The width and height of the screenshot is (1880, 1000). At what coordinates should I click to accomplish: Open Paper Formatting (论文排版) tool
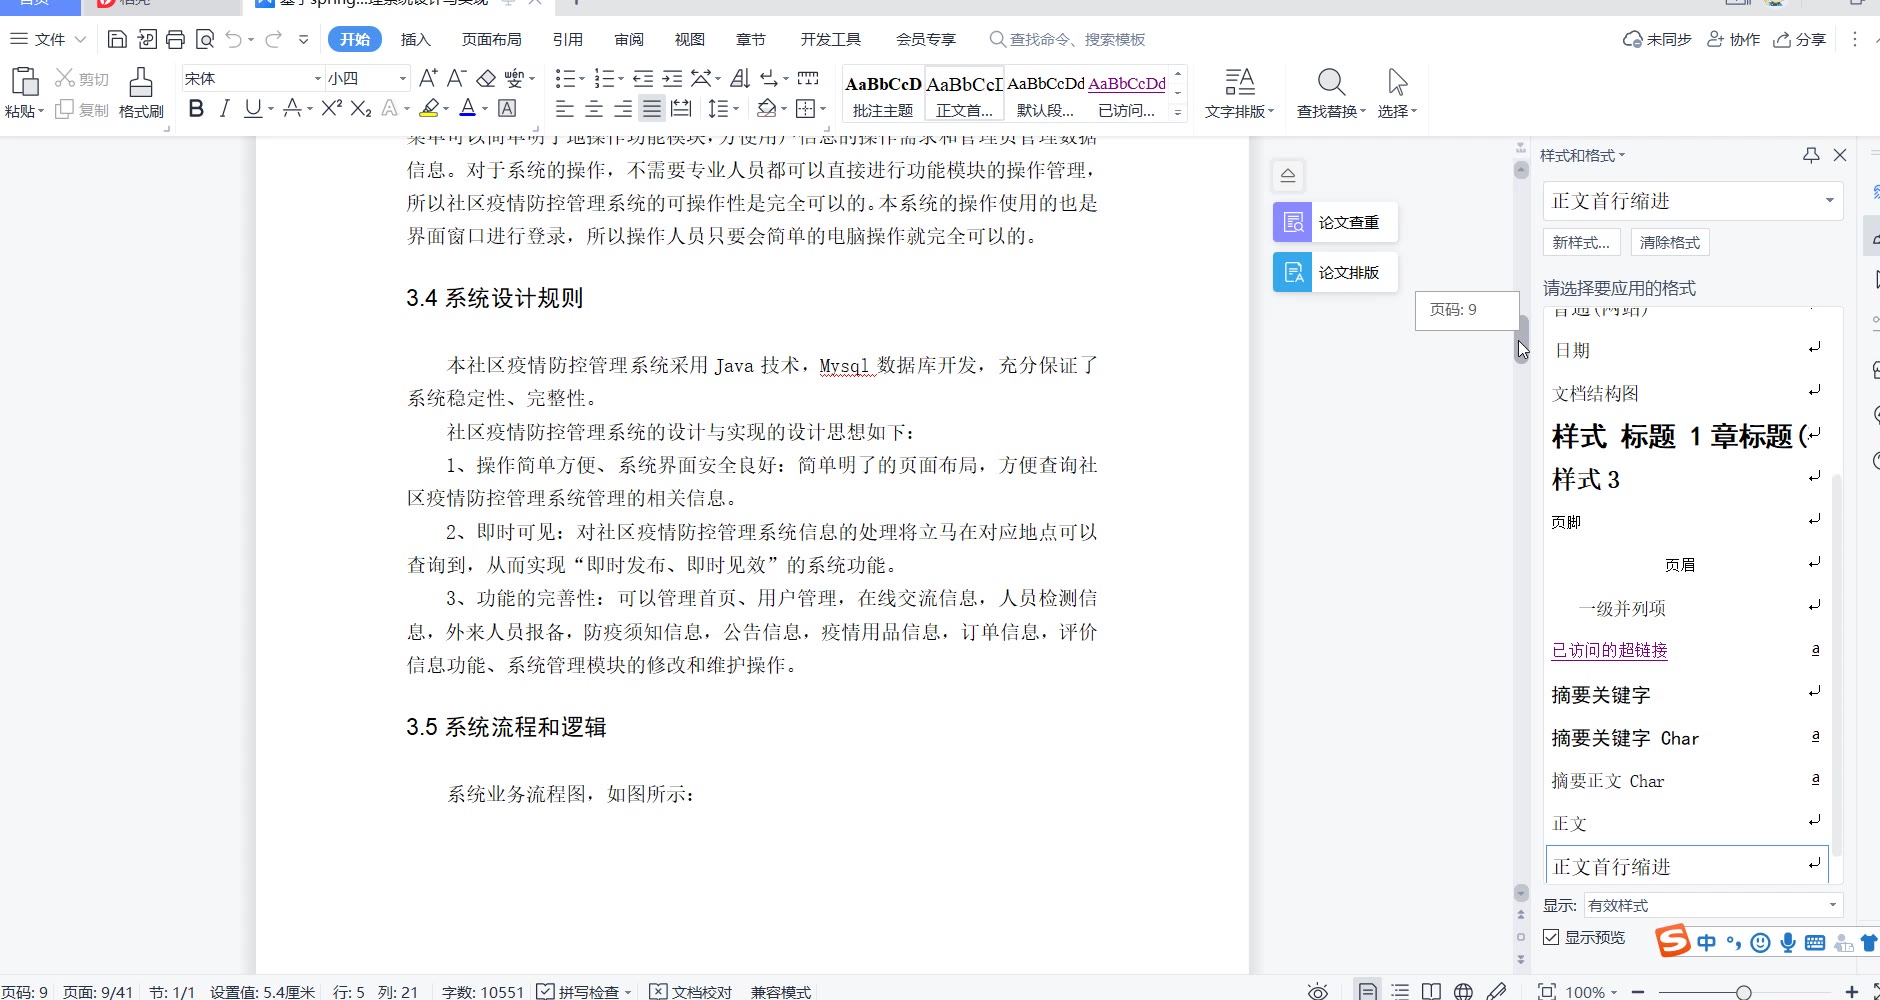1335,272
